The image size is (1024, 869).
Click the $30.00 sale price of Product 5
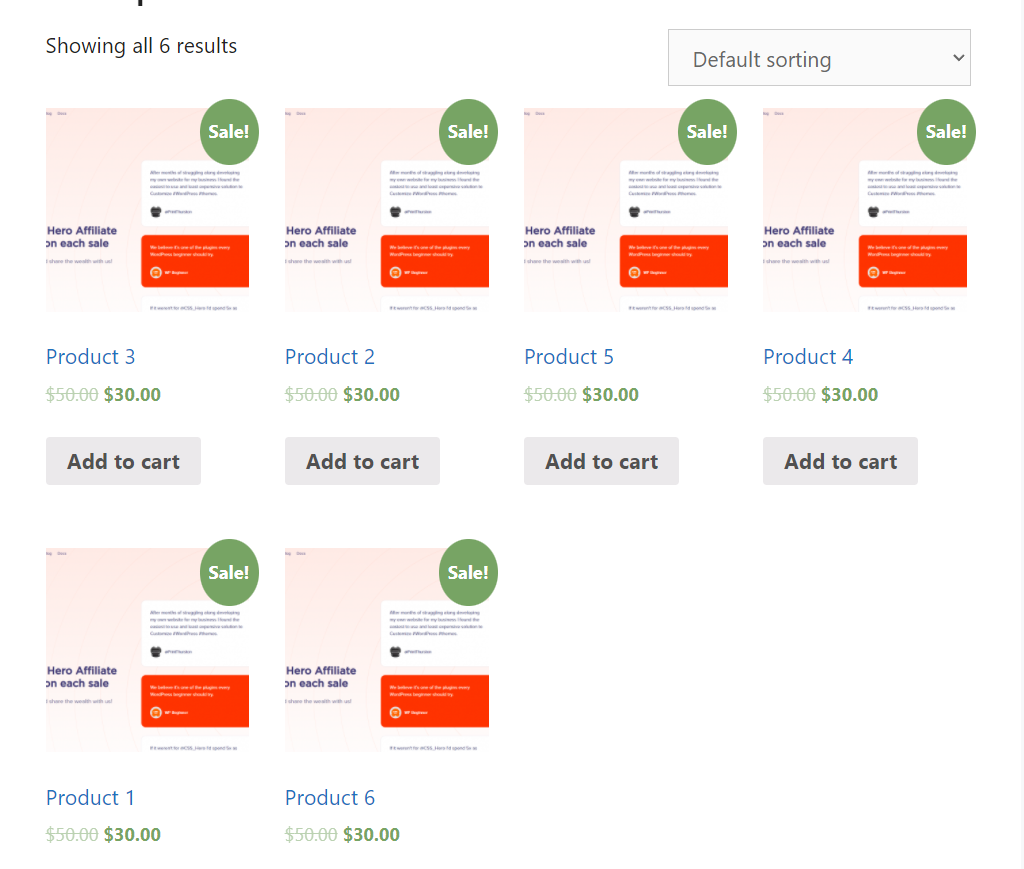point(611,394)
